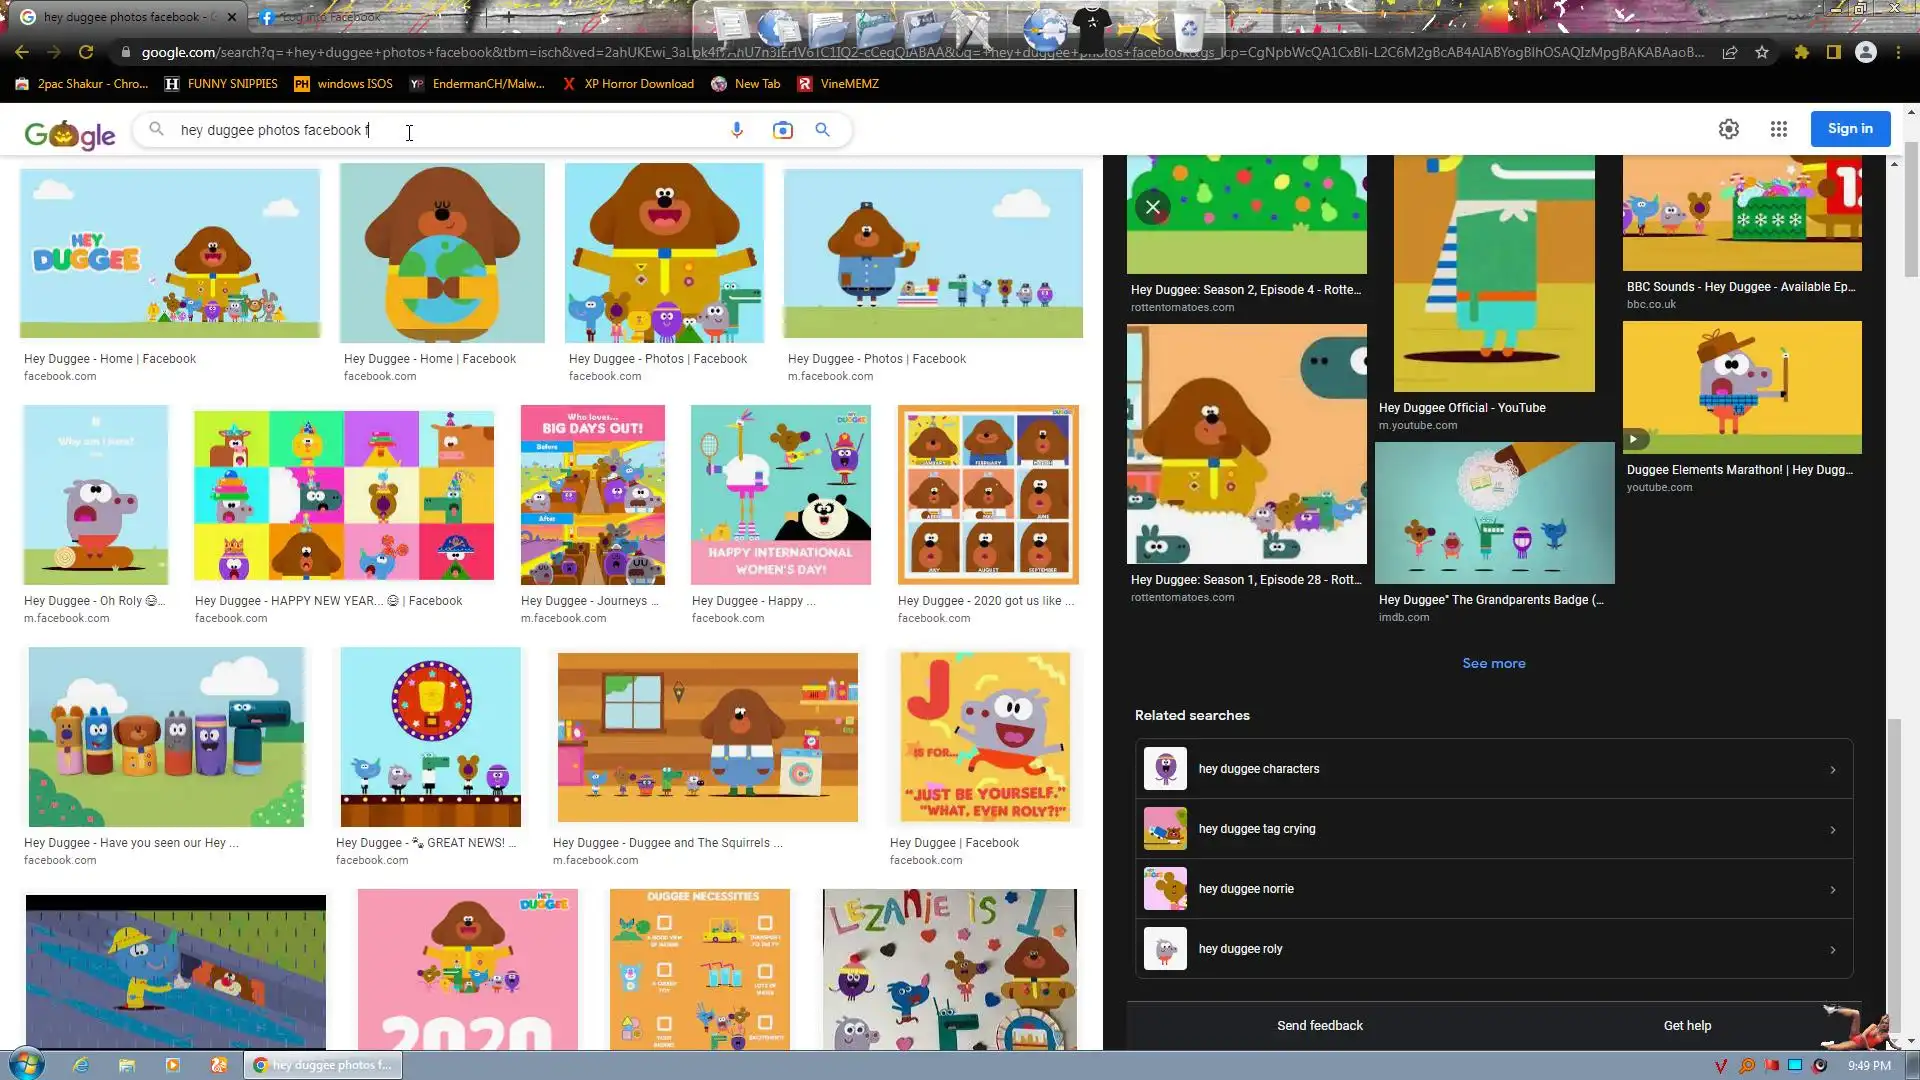Viewport: 1920px width, 1080px height.
Task: Open the Hey Duggee Home Facebook thumbnail
Action: click(x=170, y=253)
